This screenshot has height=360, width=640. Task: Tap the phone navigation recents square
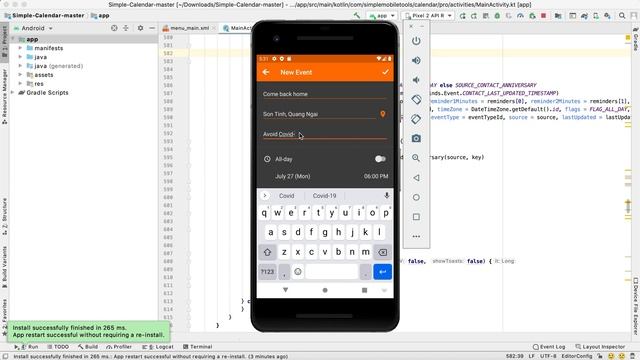(x=364, y=290)
